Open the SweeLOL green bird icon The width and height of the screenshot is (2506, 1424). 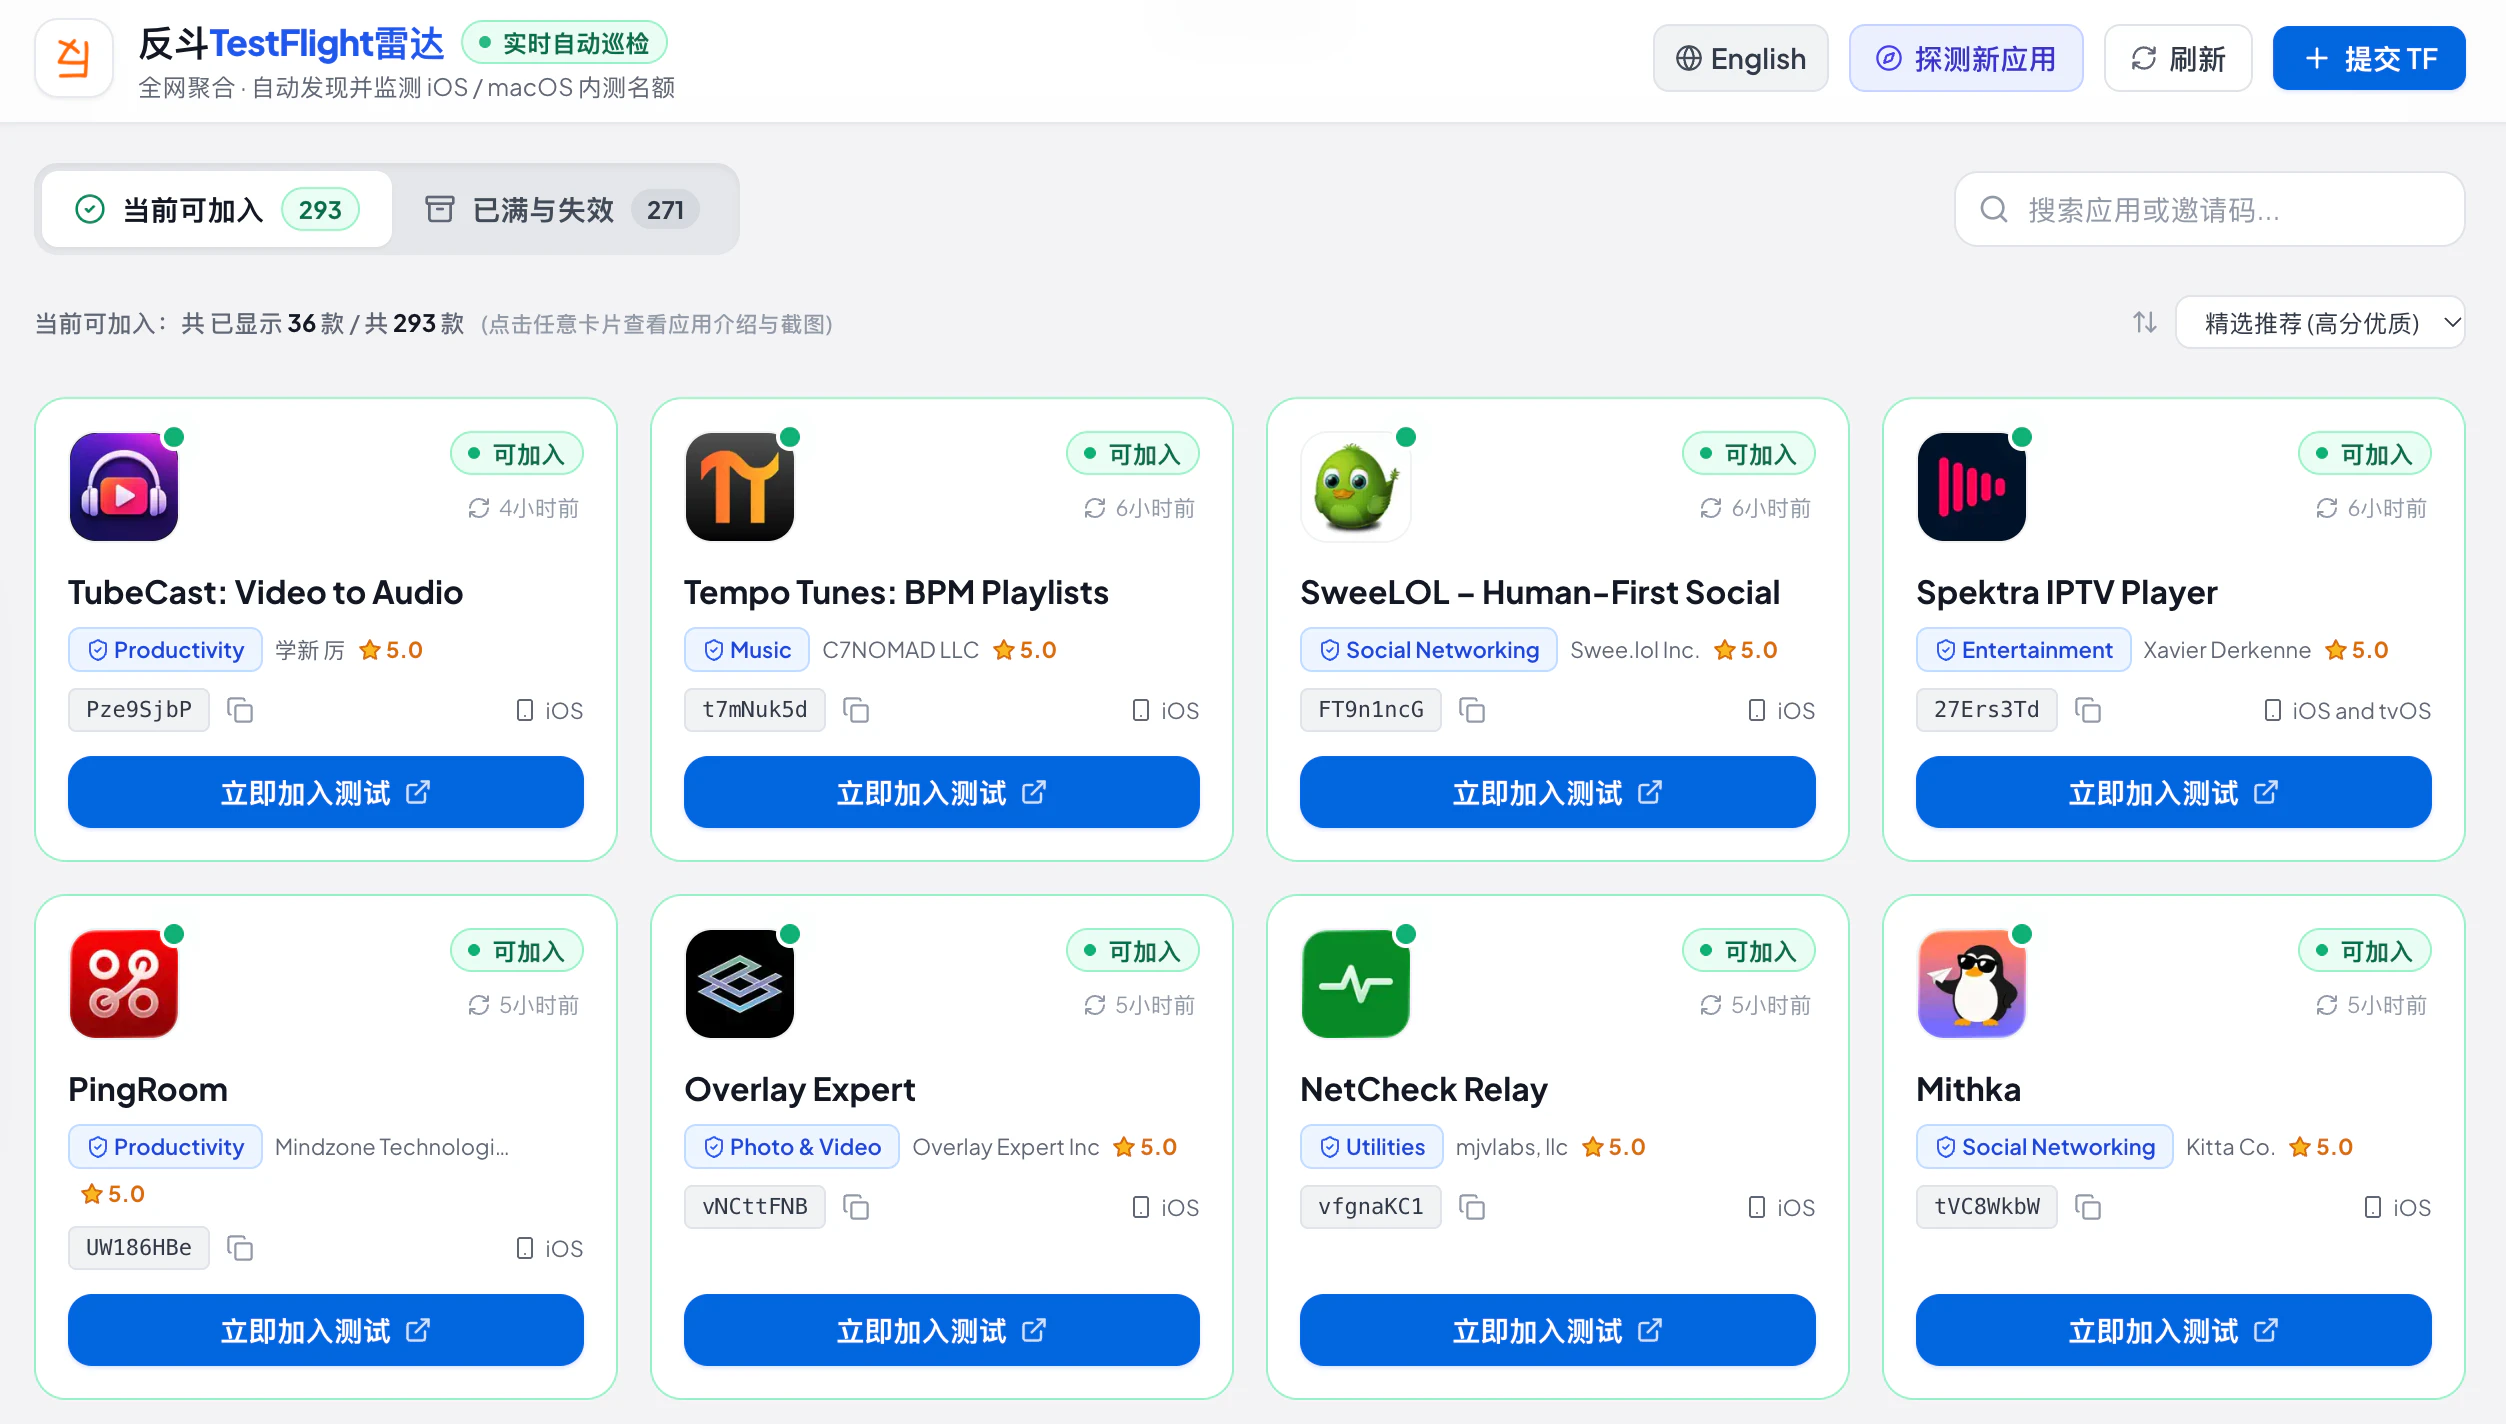[x=1356, y=487]
